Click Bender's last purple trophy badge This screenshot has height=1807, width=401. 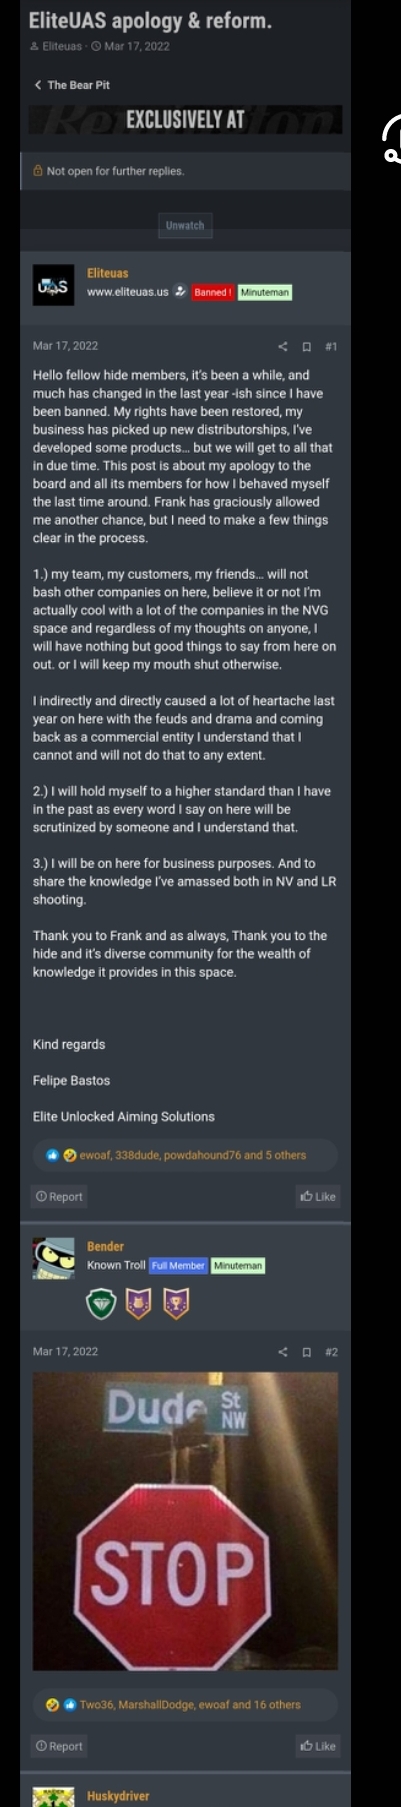tap(176, 1303)
